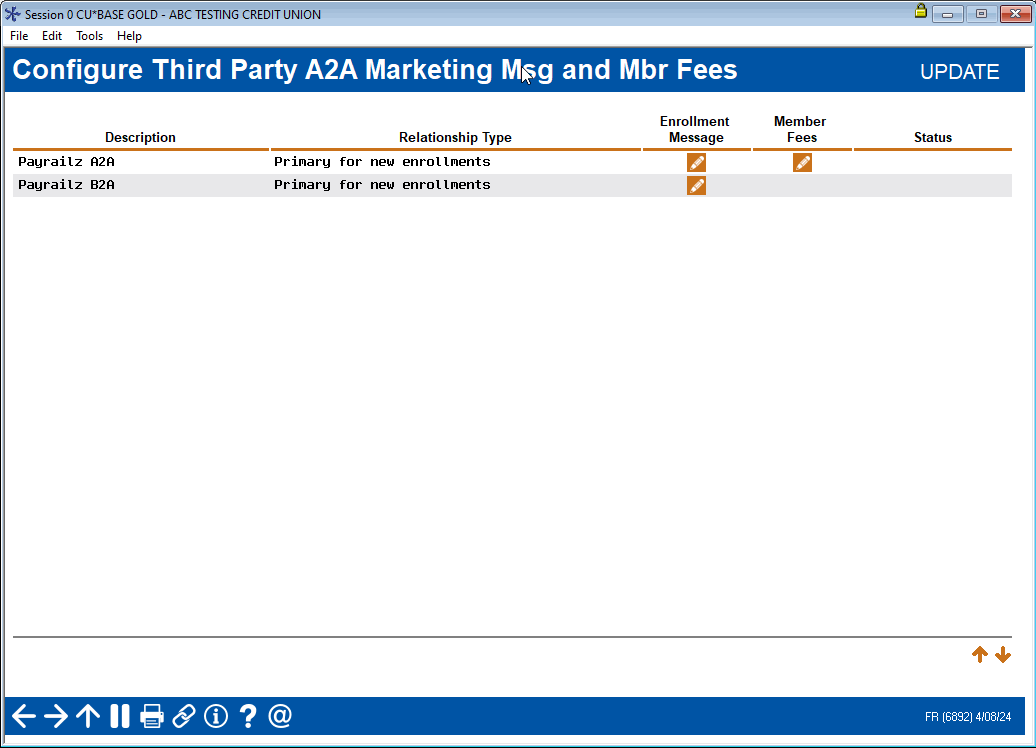1036x748 pixels.
Task: Maximize the CU*BASE GOLD window
Action: [981, 13]
